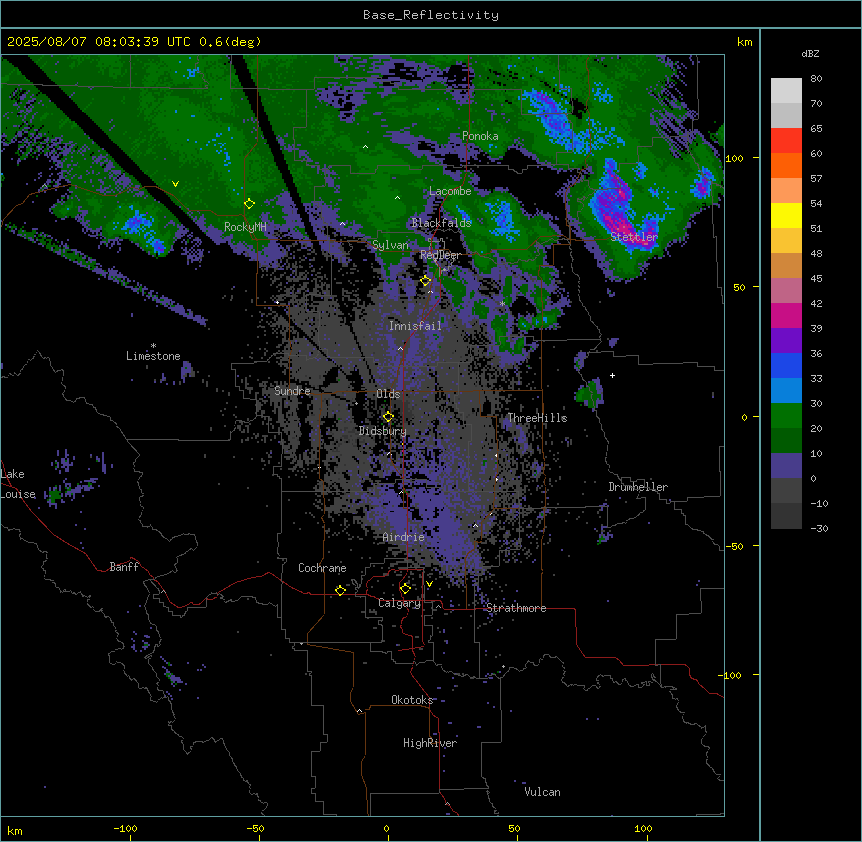Click the green 30 dBZ legend swatch
The width and height of the screenshot is (862, 842).
786,416
